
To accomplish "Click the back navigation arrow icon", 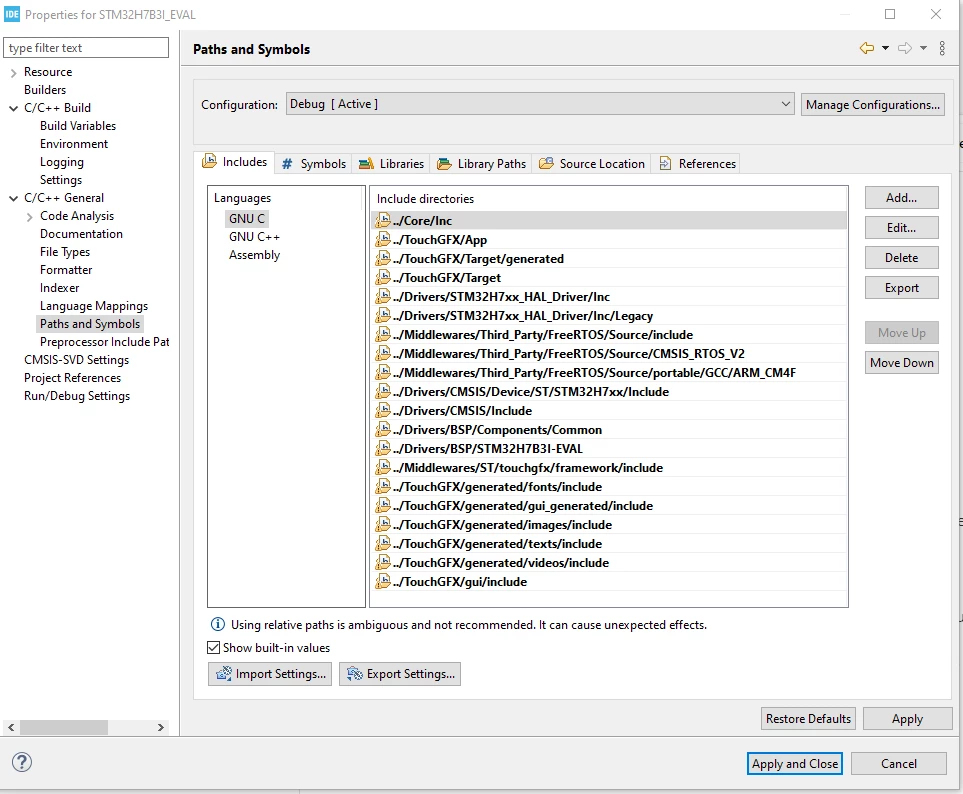I will click(867, 48).
